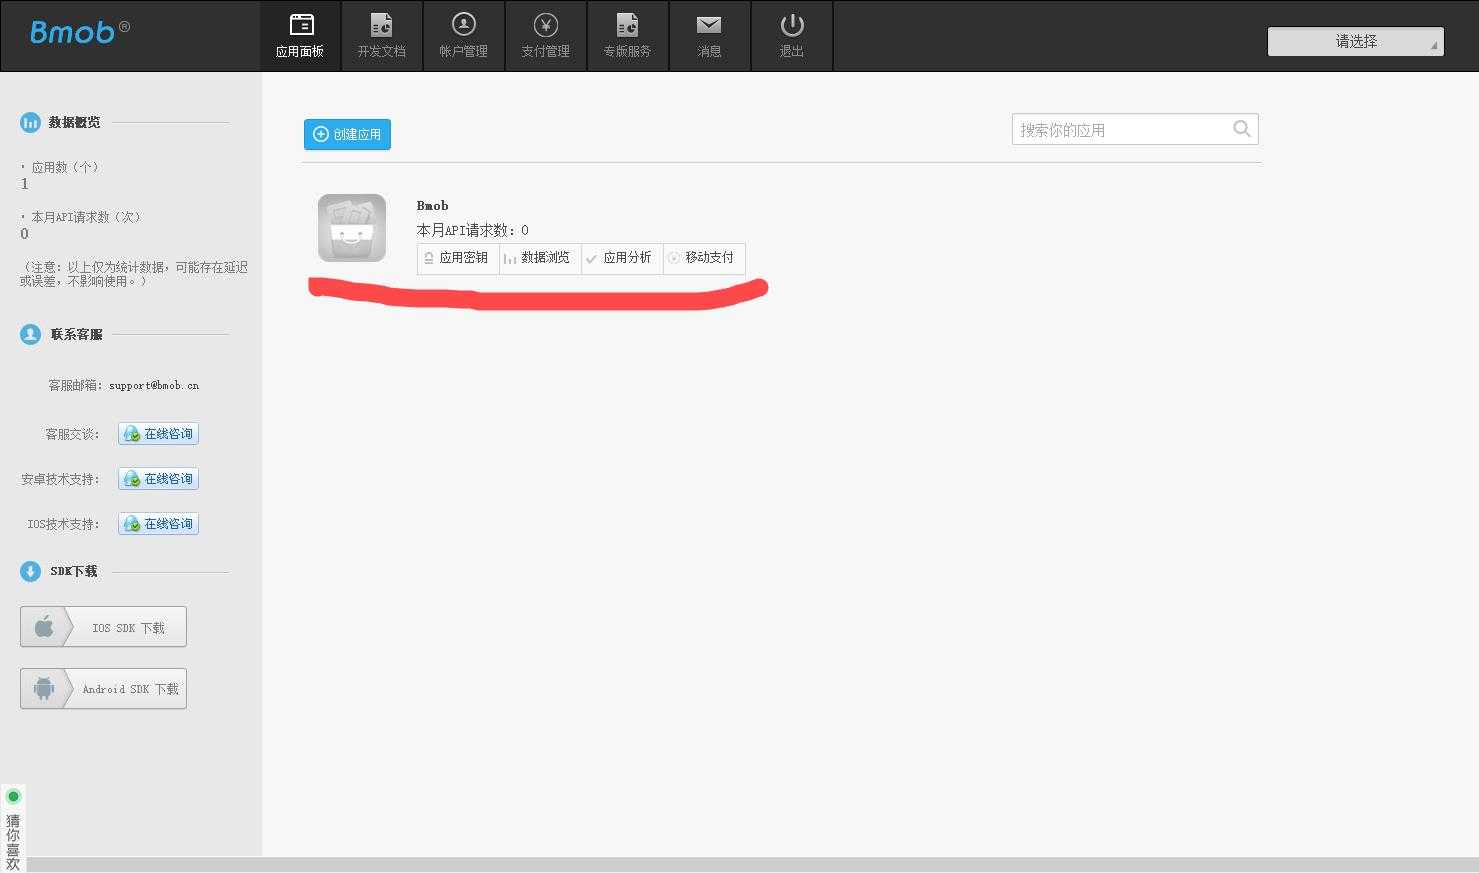Click the 本月API请求数(次) sidebar label
Image resolution: width=1479 pixels, height=873 pixels.
click(x=85, y=217)
